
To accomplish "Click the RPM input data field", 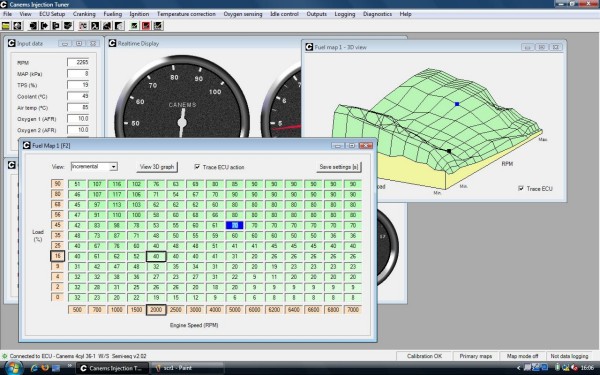I will (x=78, y=62).
